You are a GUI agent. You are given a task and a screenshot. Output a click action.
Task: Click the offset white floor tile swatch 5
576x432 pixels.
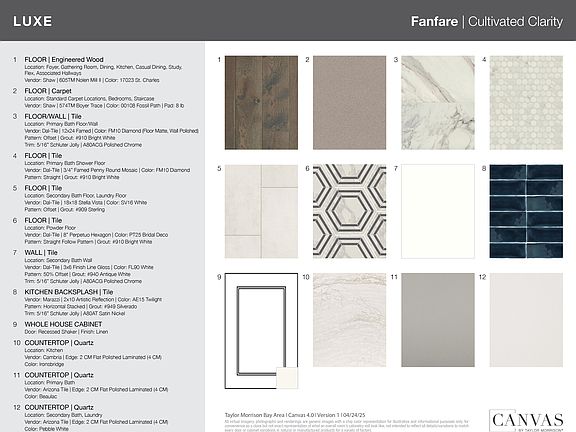tap(261, 211)
